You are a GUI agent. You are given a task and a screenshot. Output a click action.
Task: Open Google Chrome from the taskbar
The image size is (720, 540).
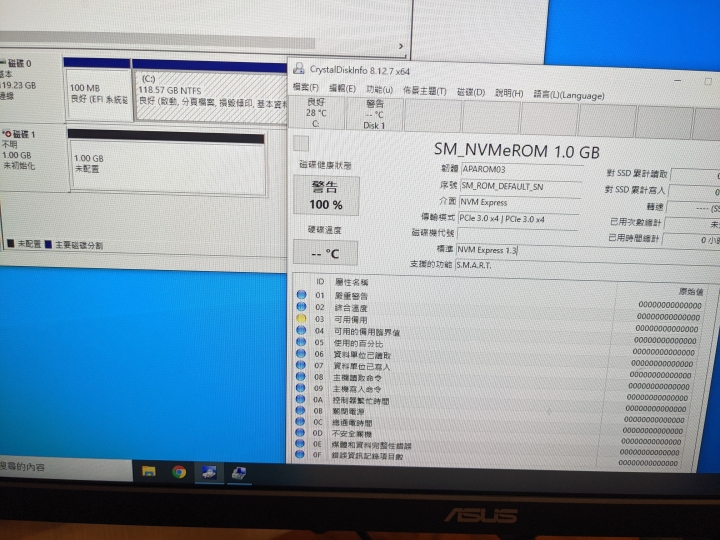(x=179, y=472)
